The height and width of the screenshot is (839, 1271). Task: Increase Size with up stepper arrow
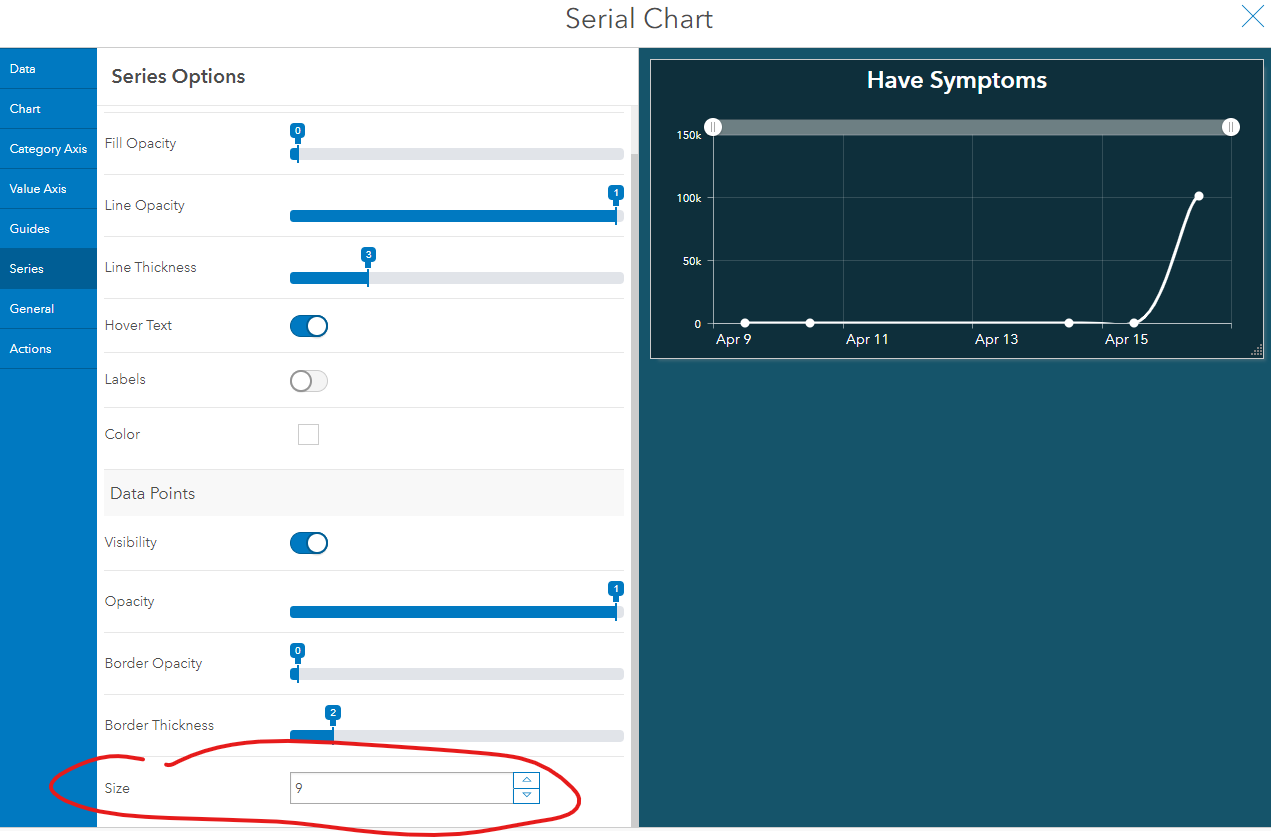526,780
